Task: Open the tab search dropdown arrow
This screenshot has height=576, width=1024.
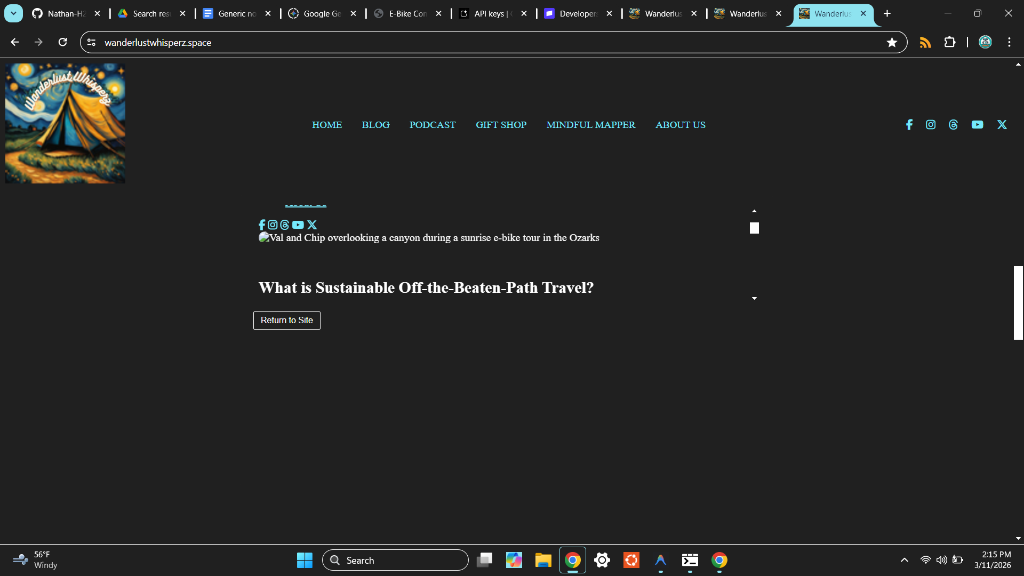Action: pyautogui.click(x=14, y=14)
